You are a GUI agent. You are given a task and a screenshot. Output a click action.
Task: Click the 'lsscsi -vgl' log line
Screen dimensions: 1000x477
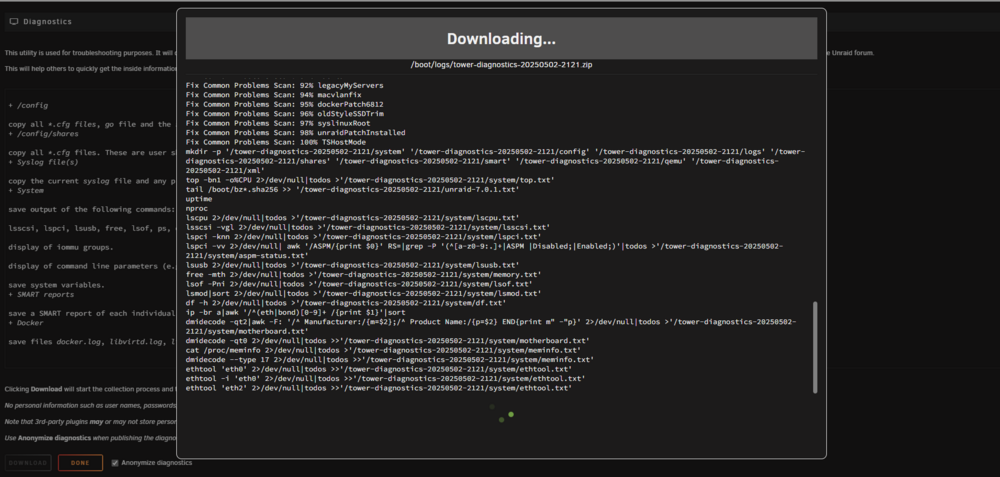click(x=368, y=227)
